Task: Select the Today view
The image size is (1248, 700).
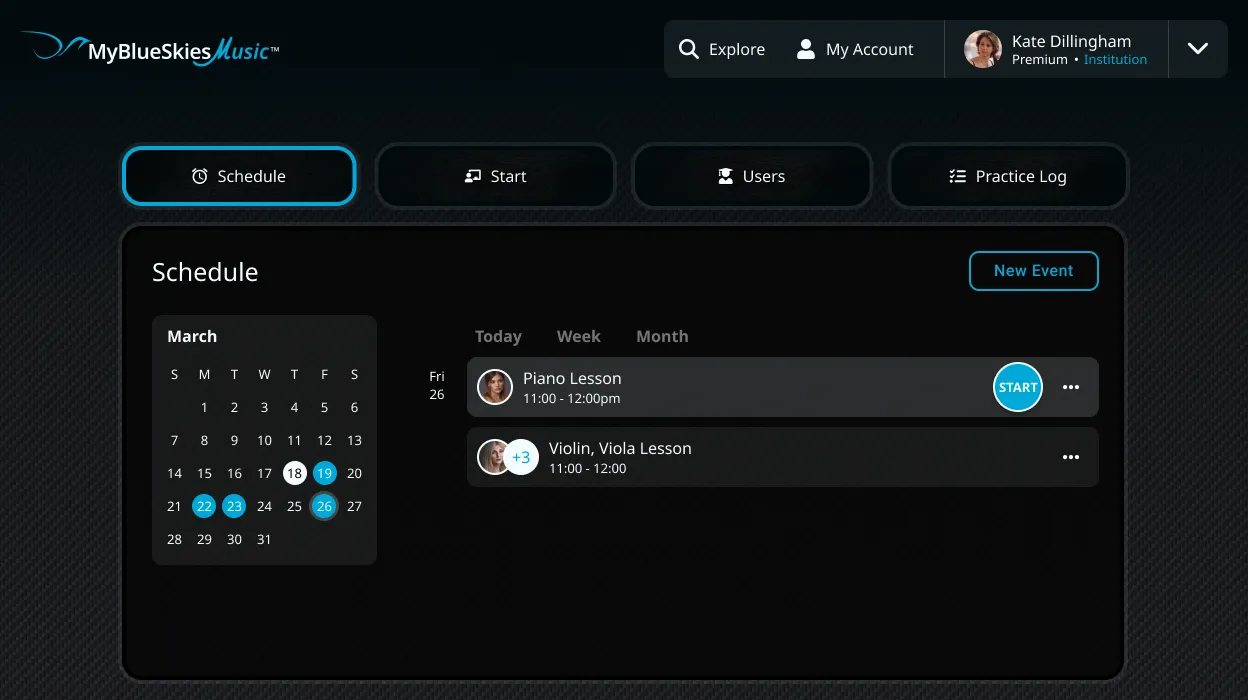Action: 498,336
